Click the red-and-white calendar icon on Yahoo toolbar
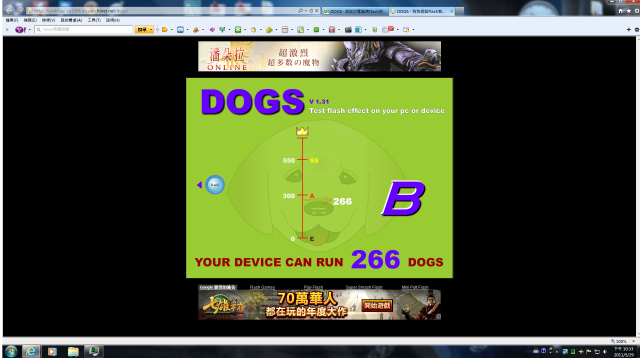 click(x=285, y=29)
